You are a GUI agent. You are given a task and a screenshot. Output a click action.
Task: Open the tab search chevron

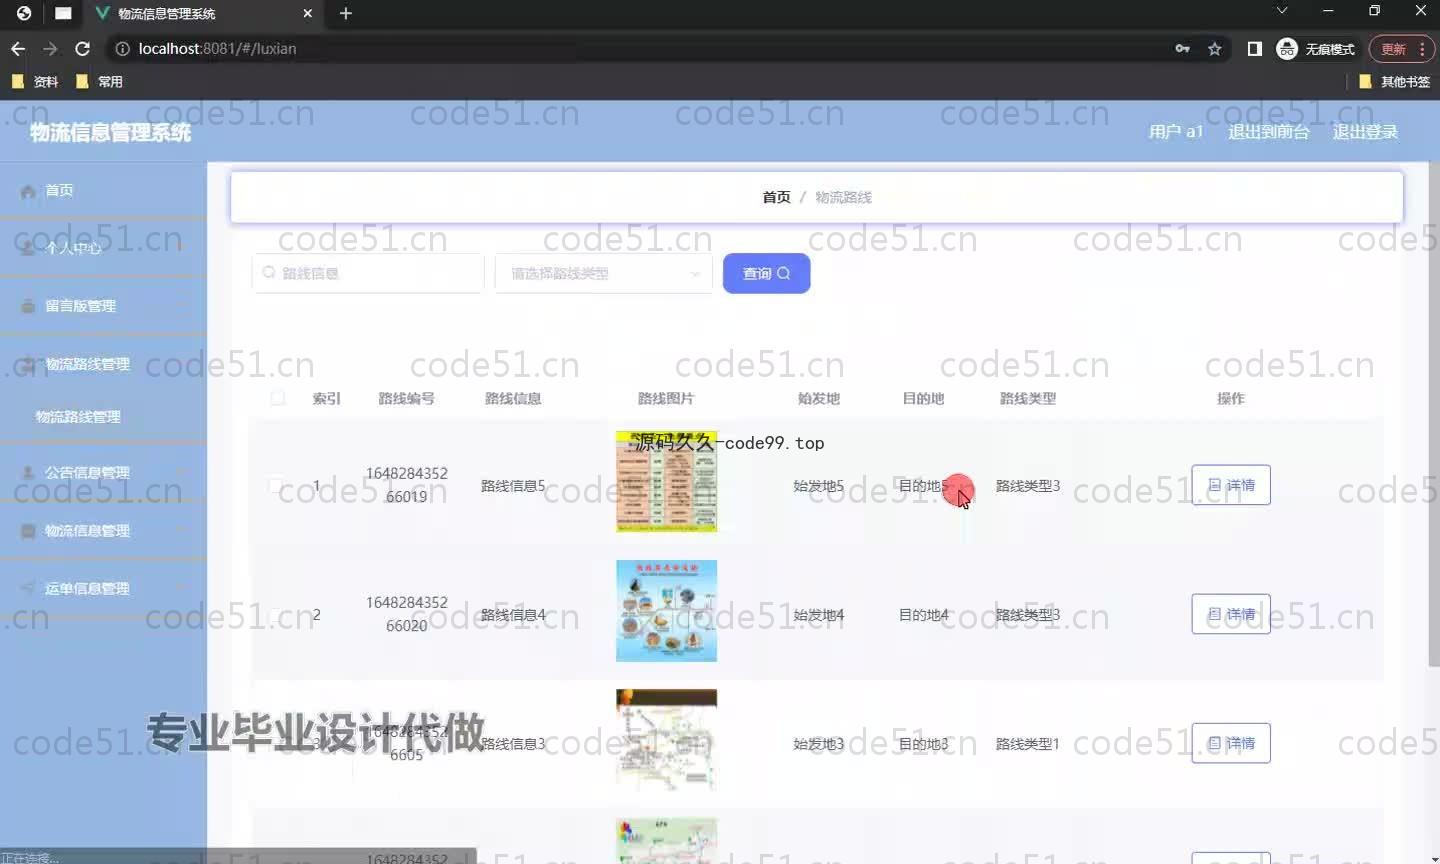[1281, 11]
